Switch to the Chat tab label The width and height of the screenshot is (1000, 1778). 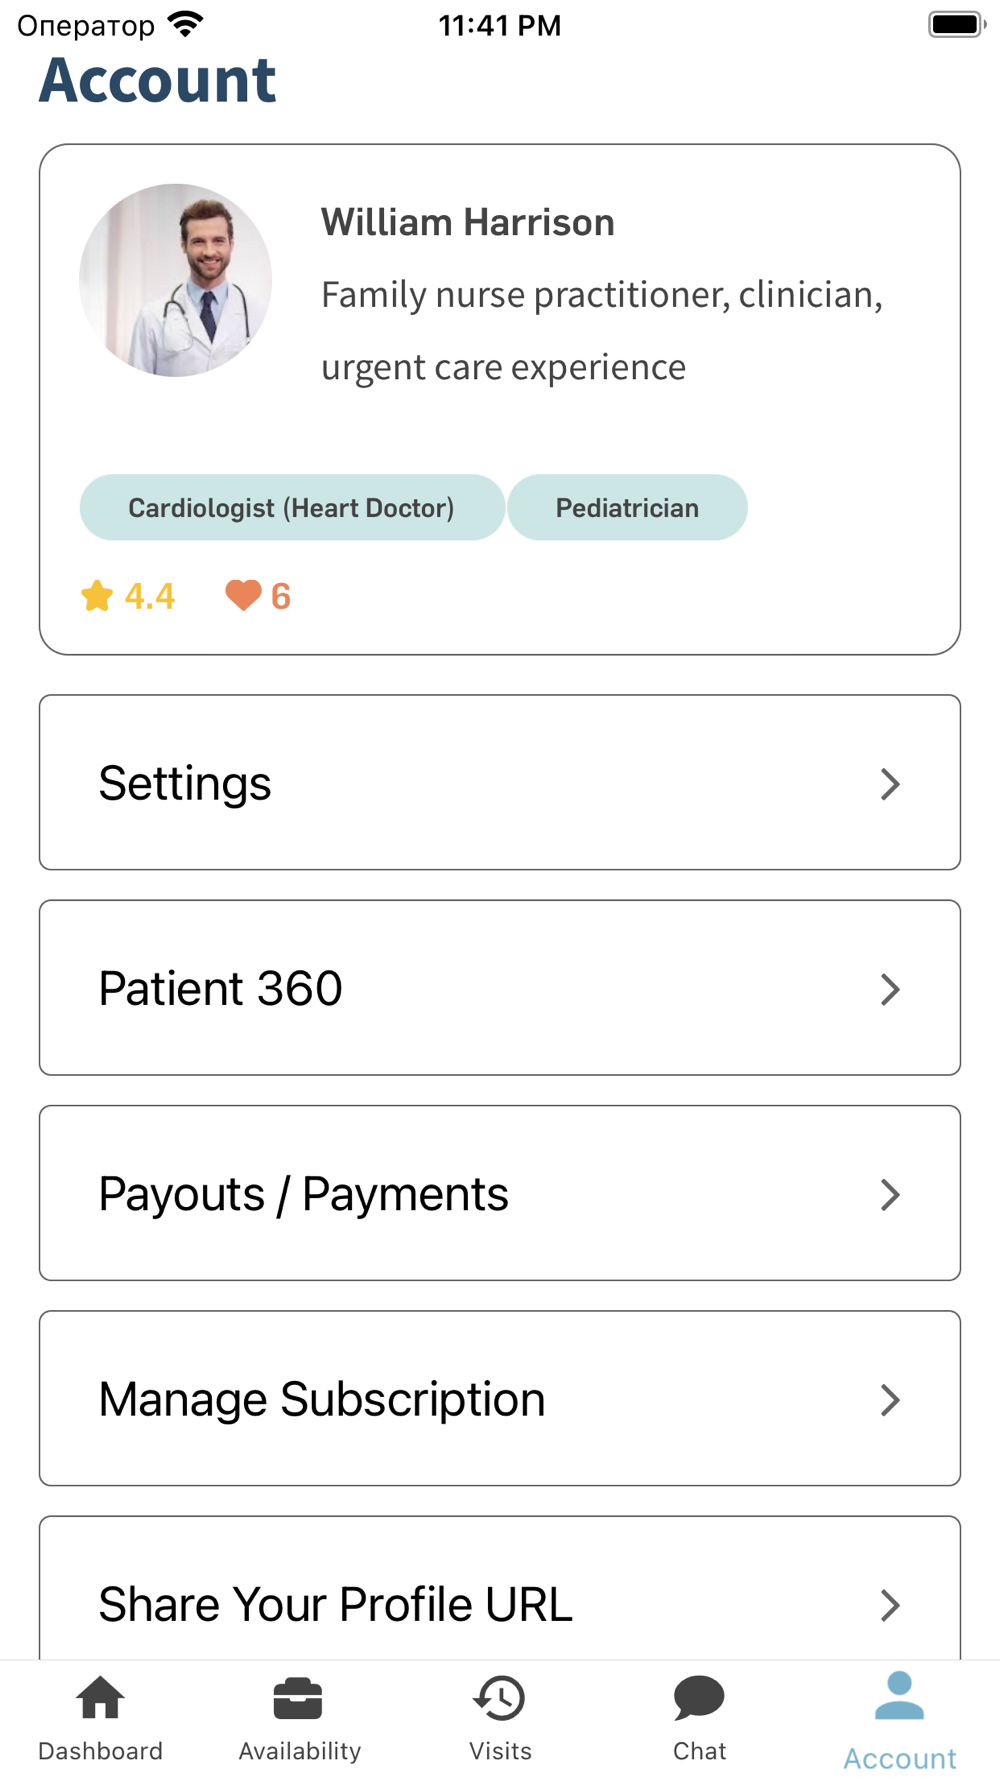[x=699, y=1751]
